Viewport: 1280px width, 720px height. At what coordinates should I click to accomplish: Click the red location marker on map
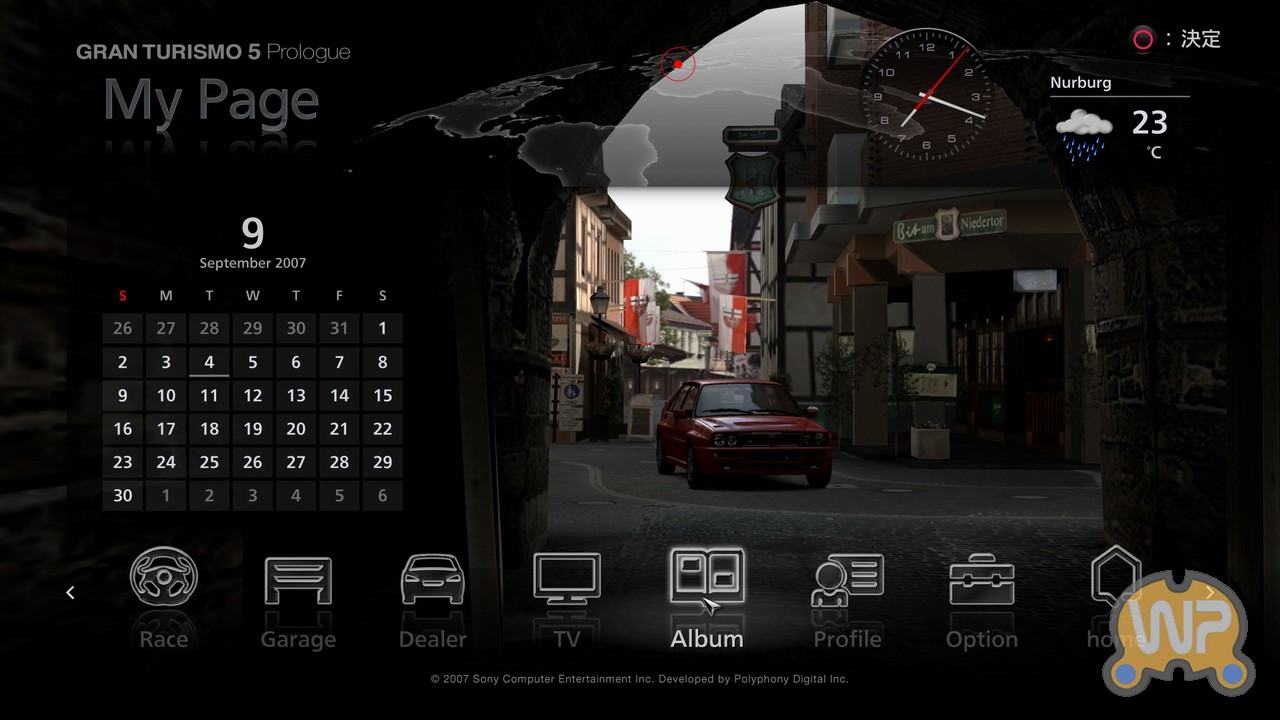click(x=678, y=65)
